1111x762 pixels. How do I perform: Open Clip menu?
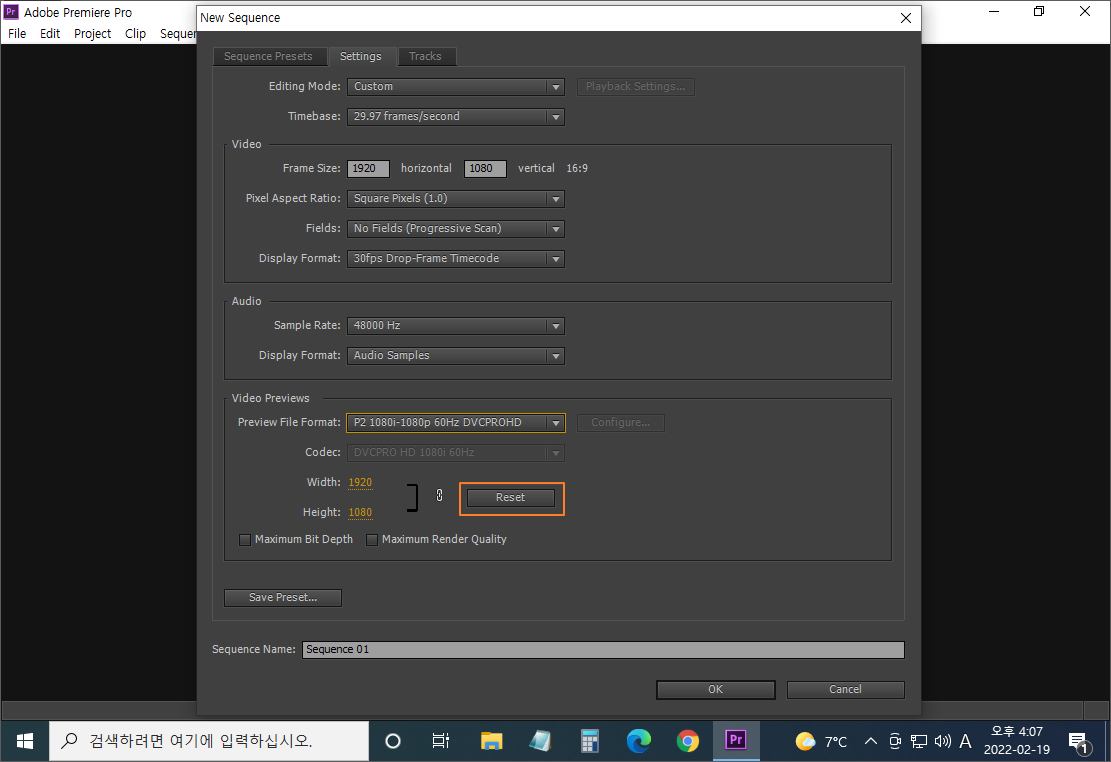click(x=135, y=33)
